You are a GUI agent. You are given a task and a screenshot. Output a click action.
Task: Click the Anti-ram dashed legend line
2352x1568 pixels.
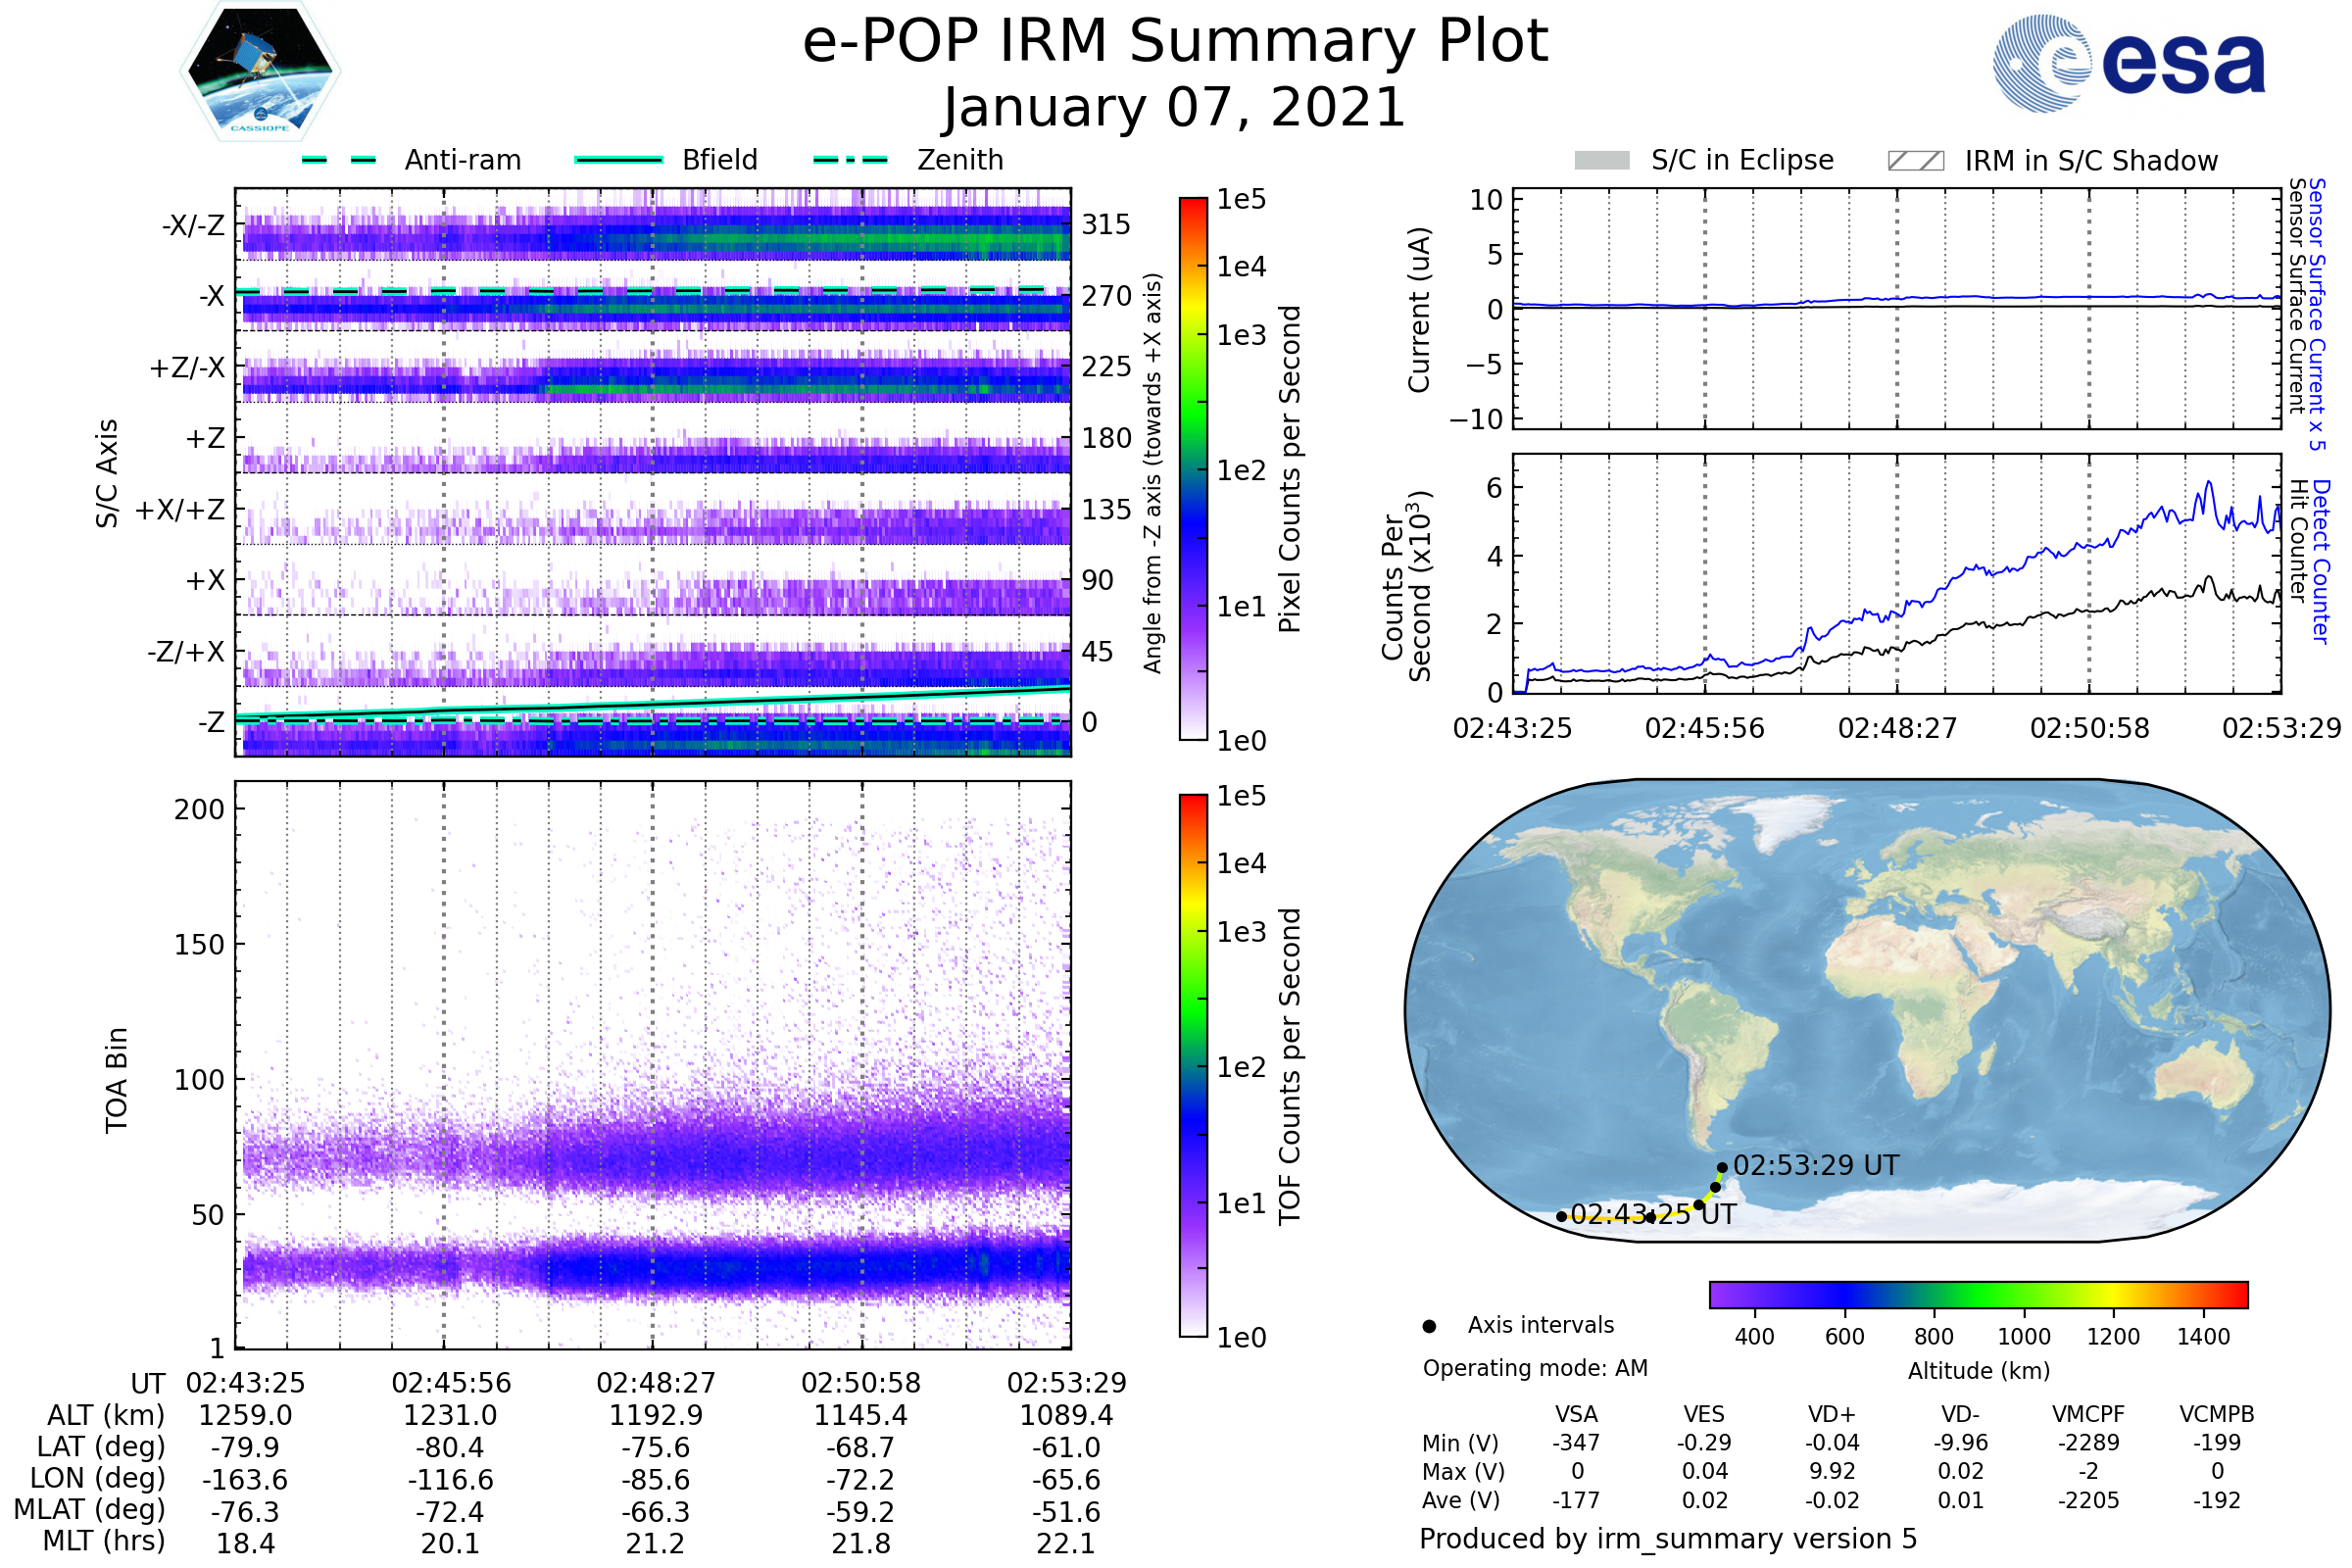tap(339, 160)
